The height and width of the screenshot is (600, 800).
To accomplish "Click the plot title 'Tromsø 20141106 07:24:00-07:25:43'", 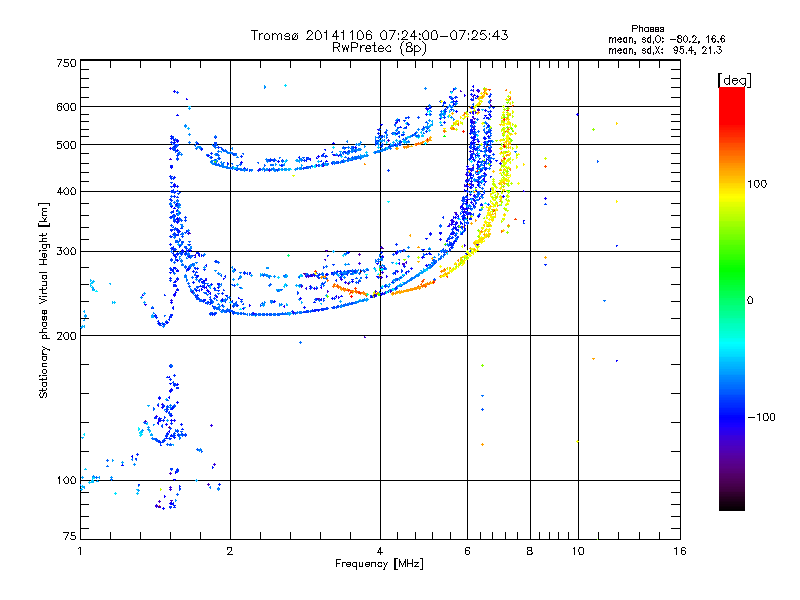I will tap(379, 35).
